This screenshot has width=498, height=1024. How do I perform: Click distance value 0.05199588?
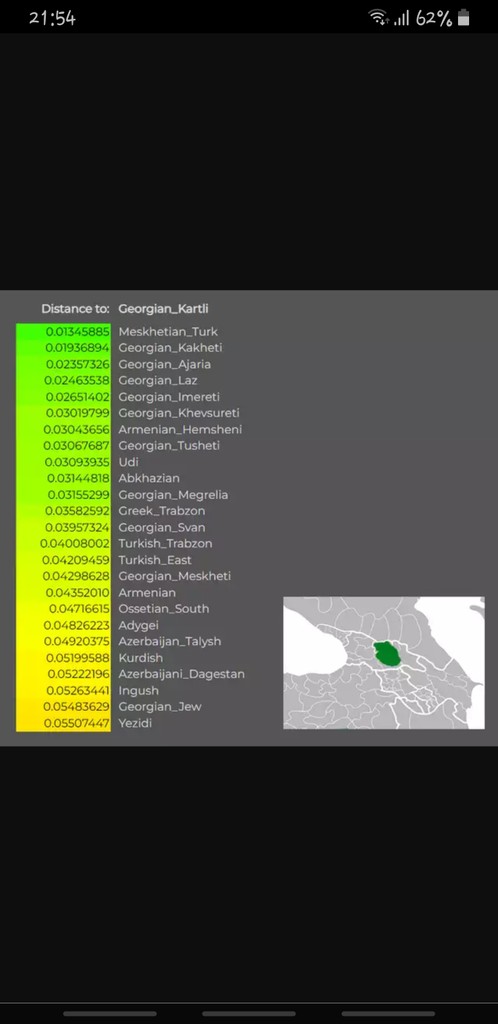pos(78,658)
